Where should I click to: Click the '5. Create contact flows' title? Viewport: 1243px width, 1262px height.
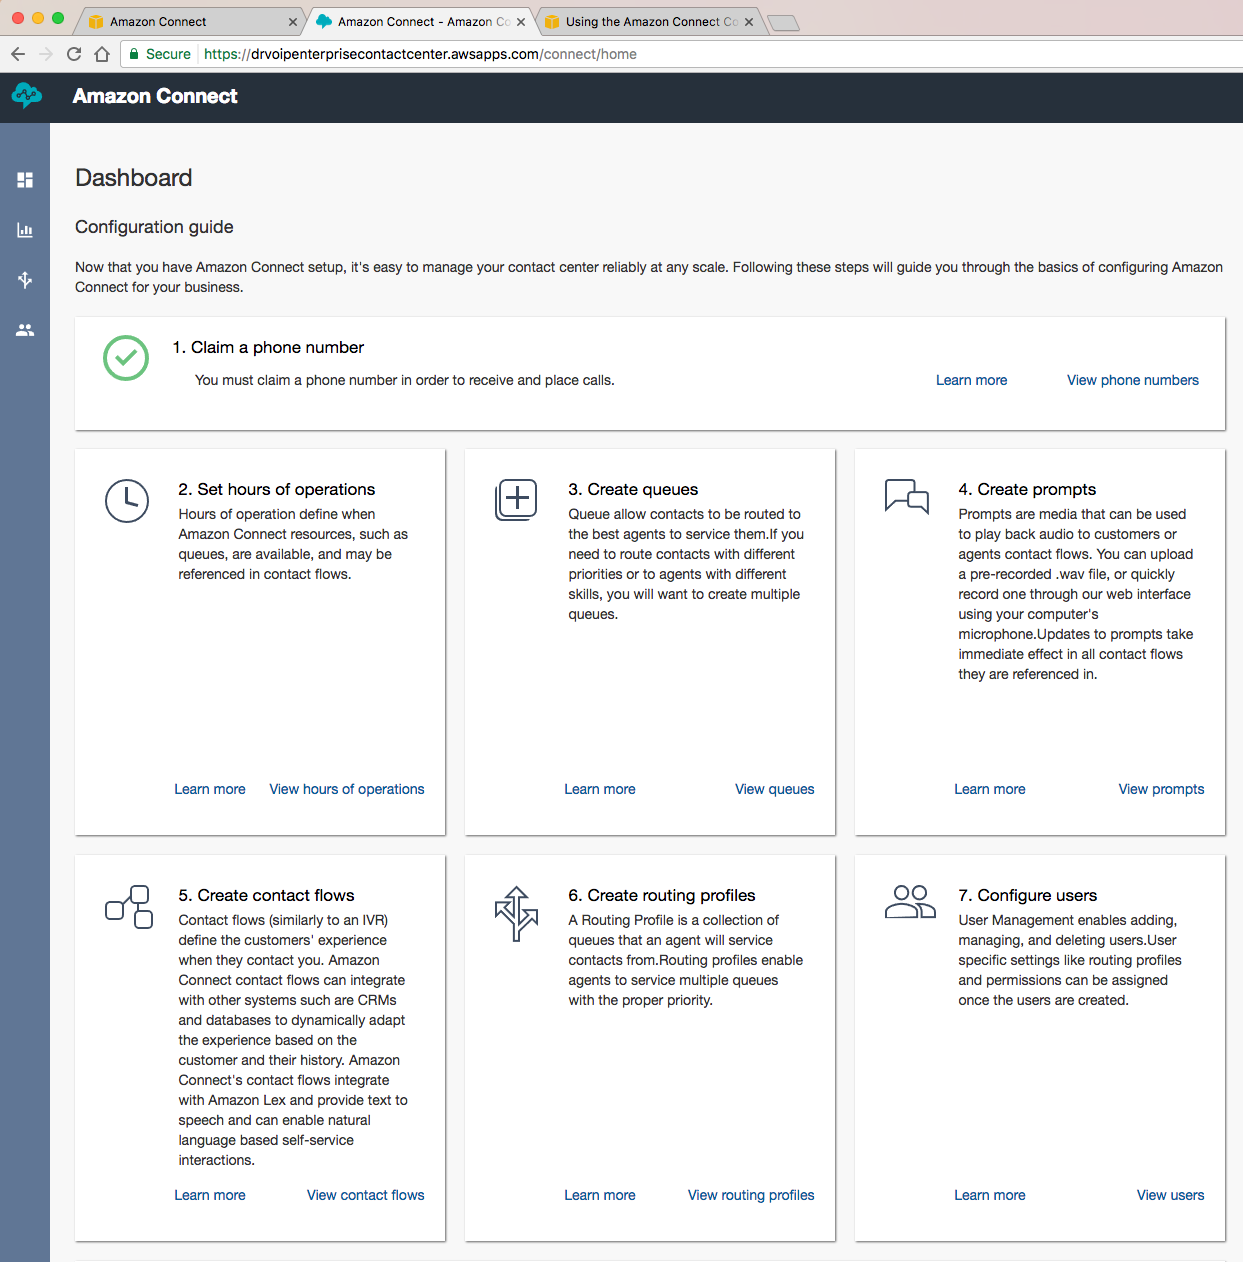[266, 895]
